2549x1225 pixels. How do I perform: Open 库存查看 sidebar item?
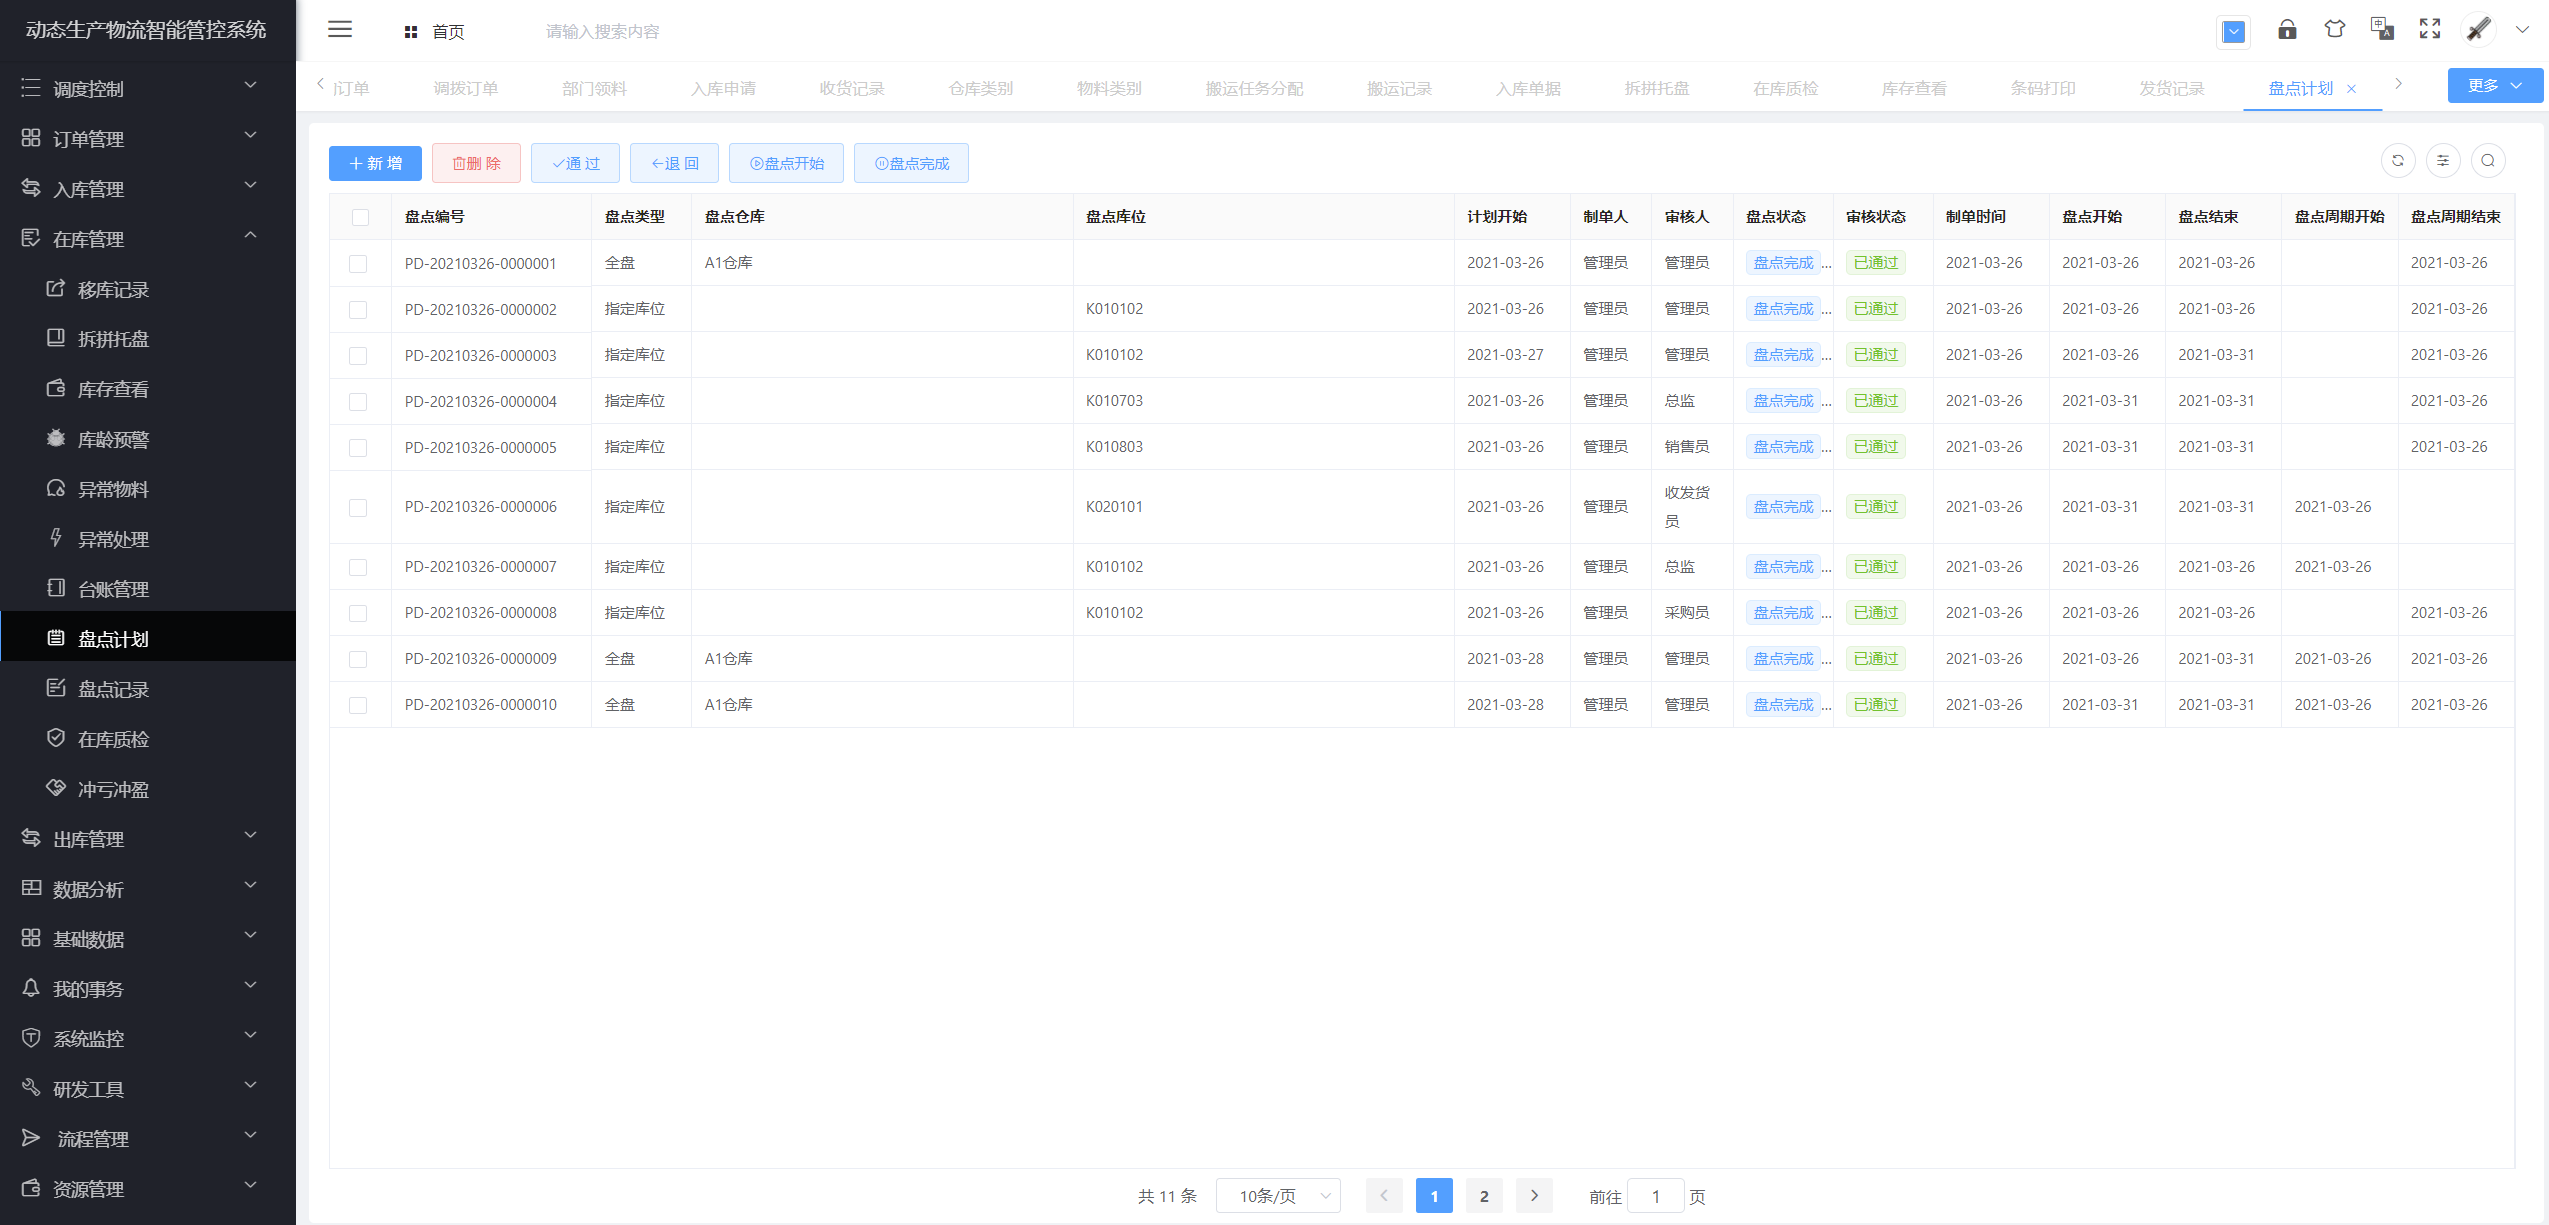[148, 389]
